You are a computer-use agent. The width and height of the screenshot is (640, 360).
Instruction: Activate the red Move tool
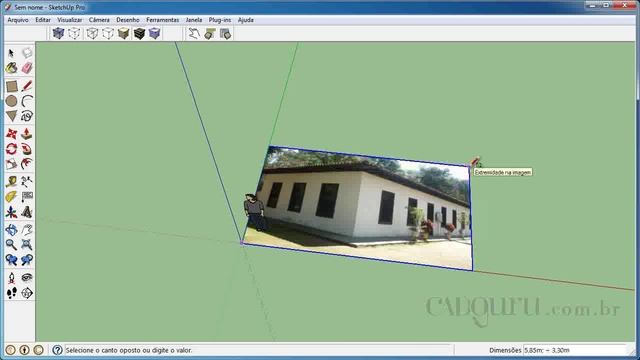tap(11, 133)
